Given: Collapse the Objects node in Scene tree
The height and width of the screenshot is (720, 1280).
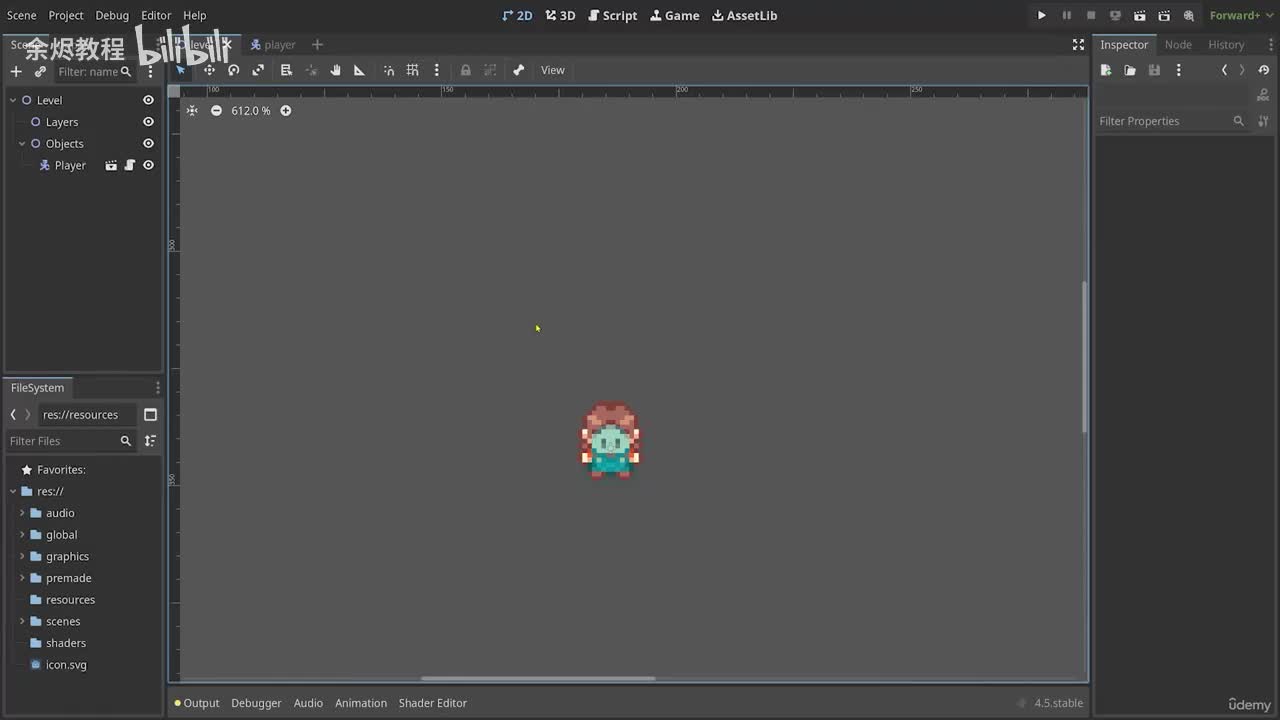Looking at the screenshot, I should click(22, 144).
